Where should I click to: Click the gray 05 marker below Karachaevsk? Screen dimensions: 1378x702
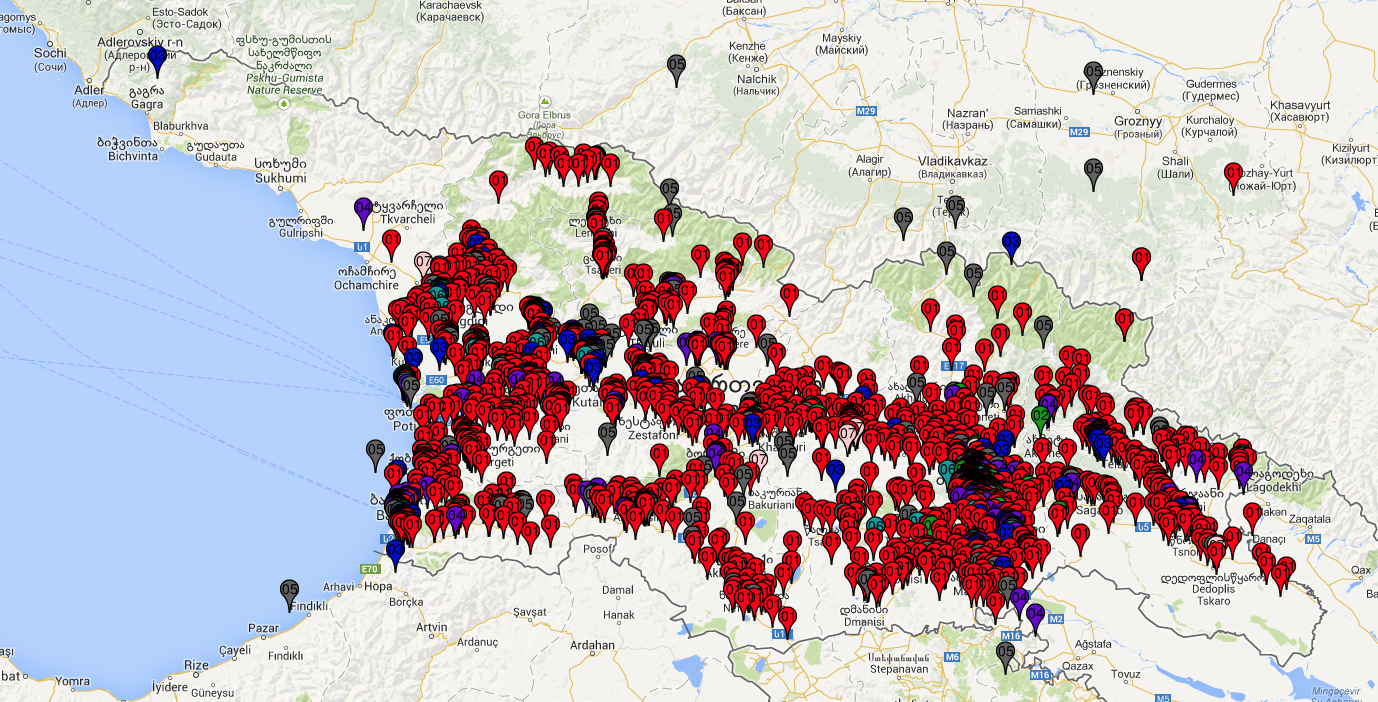[676, 67]
